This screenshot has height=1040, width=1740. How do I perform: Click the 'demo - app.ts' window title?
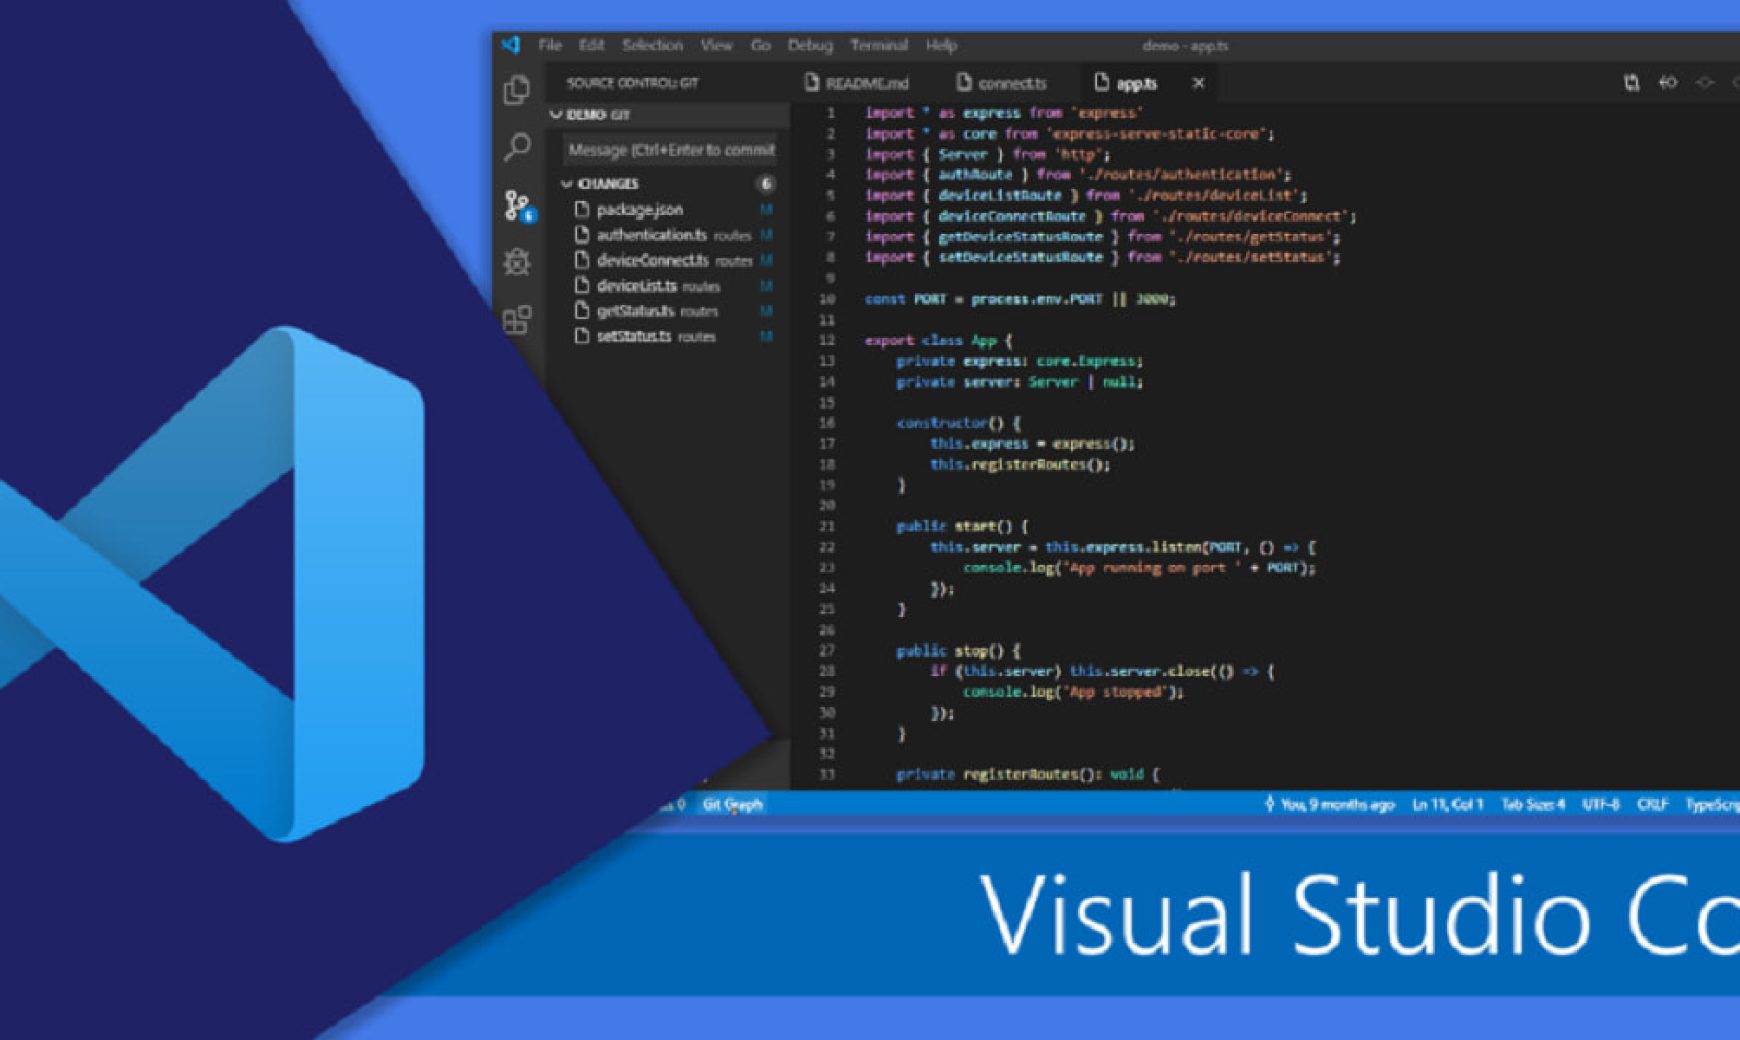point(1185,45)
